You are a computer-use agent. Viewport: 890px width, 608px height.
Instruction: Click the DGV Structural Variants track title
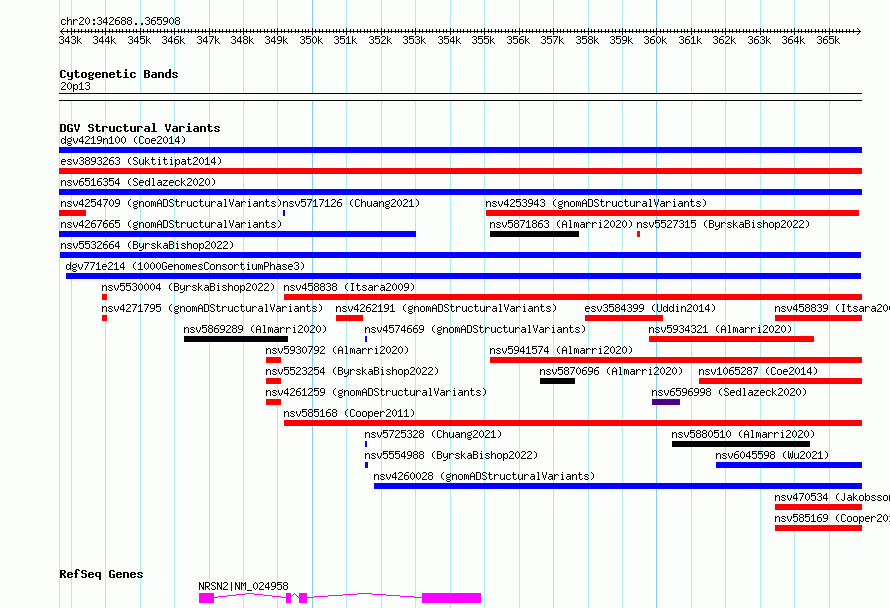[x=140, y=128]
